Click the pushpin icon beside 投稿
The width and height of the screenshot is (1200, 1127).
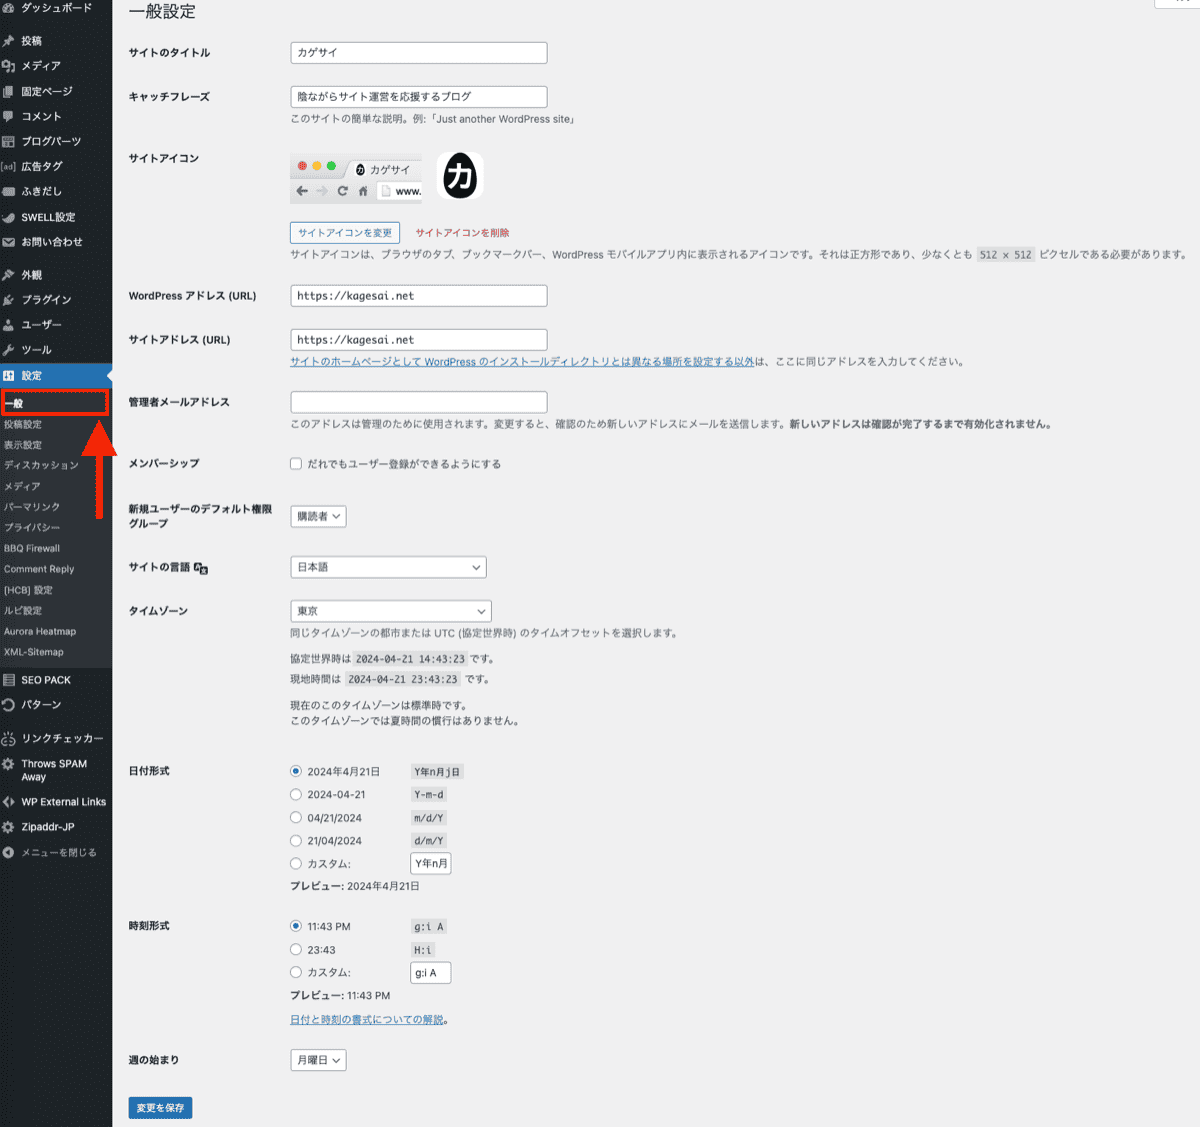click(x=9, y=41)
